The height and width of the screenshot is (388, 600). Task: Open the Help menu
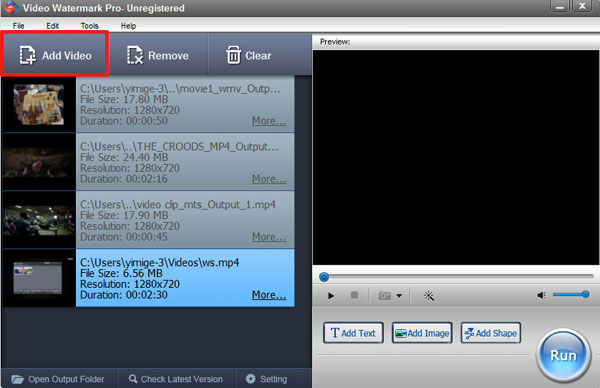pyautogui.click(x=128, y=26)
